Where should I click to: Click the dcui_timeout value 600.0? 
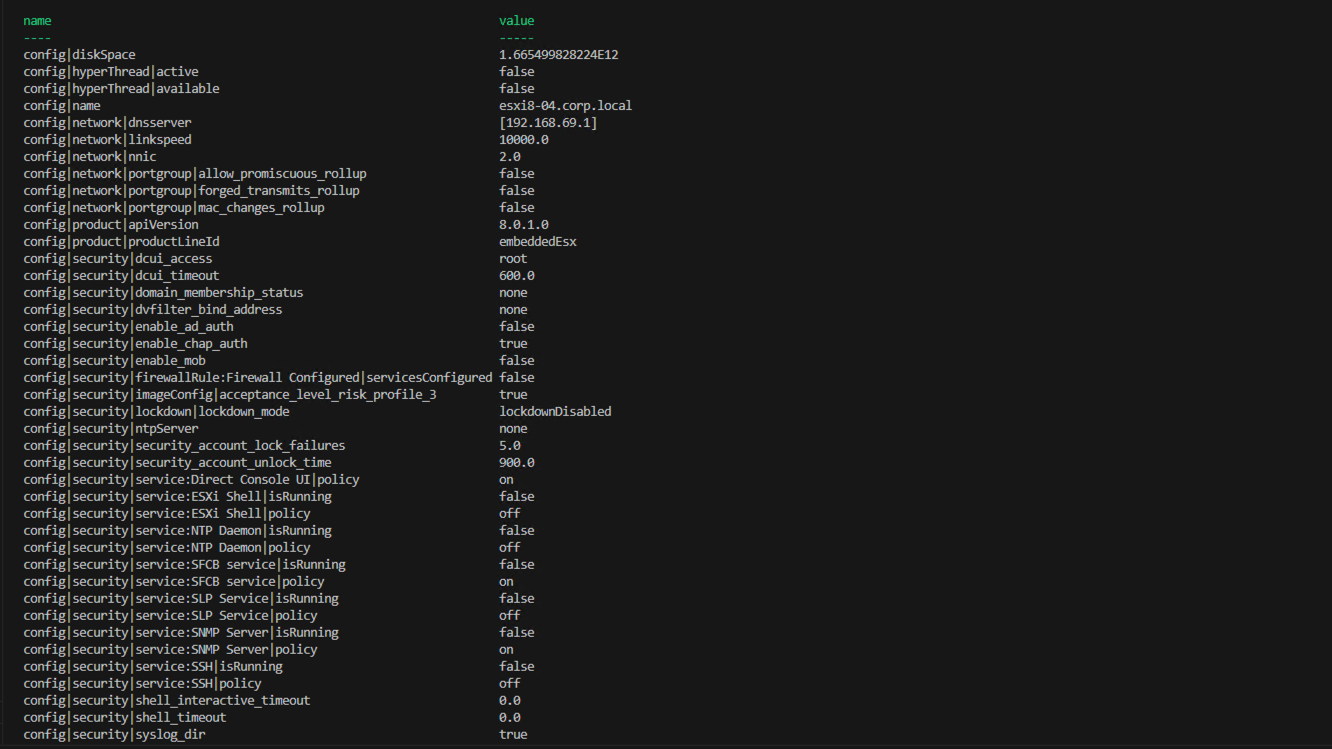click(x=516, y=276)
